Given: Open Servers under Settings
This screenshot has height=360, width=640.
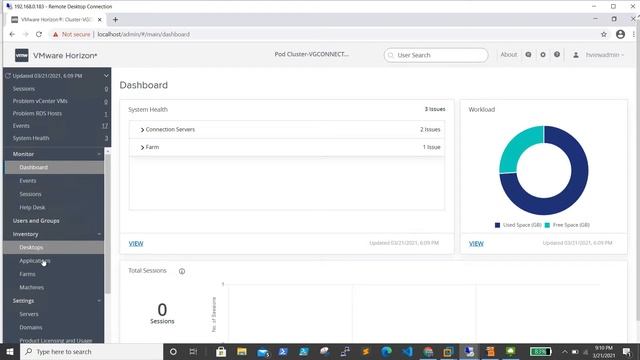Looking at the screenshot, I should 29,314.
